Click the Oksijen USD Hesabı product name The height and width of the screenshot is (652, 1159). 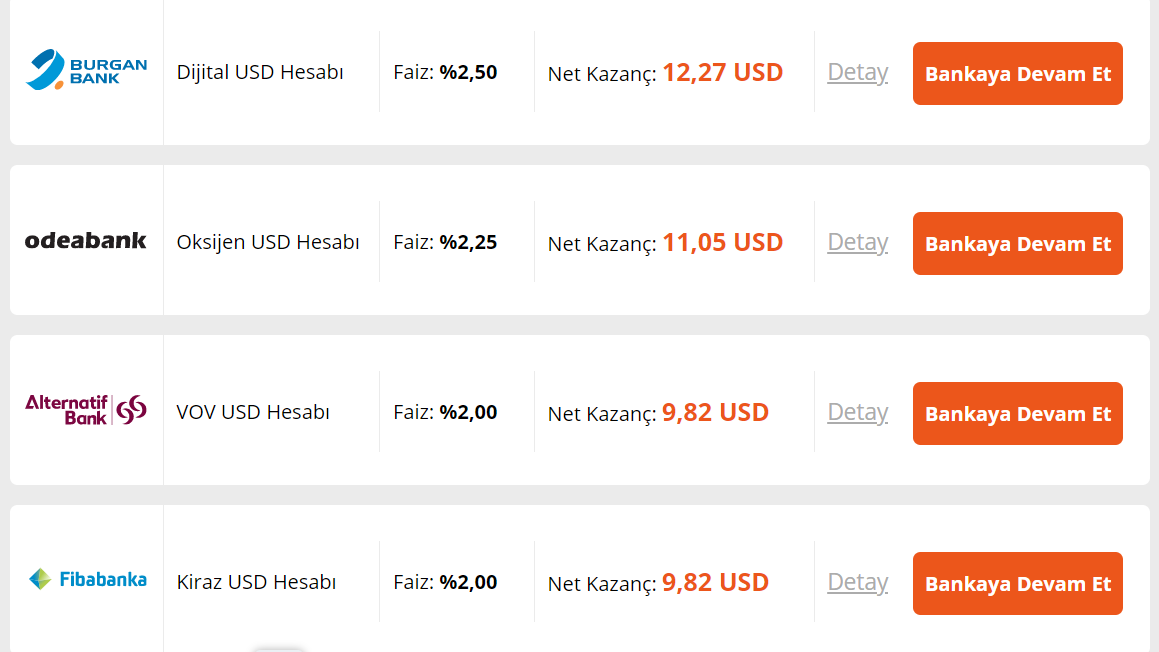267,242
